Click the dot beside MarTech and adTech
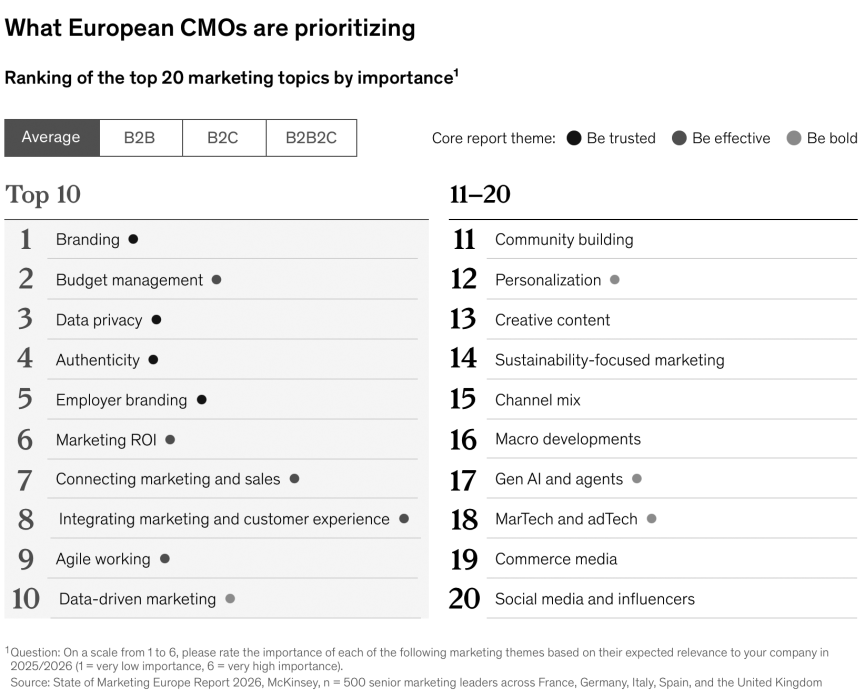Screen dimensions: 864x698 pyautogui.click(x=651, y=518)
